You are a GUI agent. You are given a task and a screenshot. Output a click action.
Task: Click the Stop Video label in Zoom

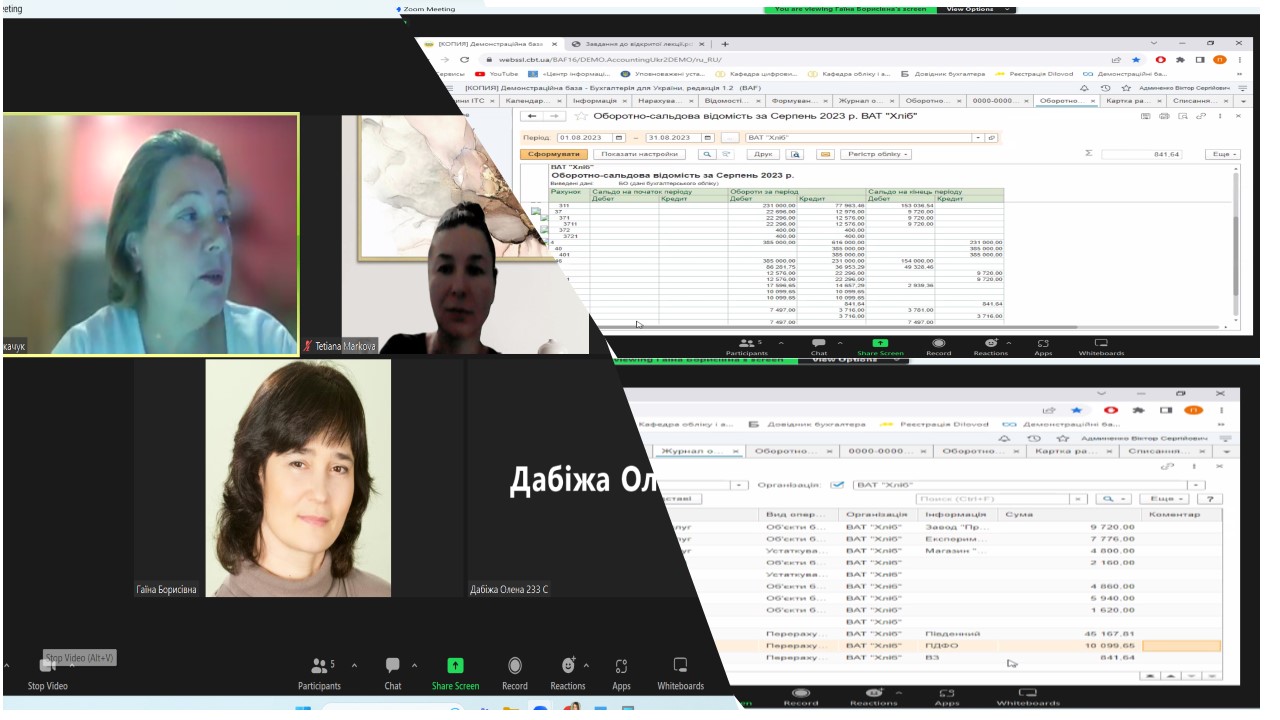click(x=47, y=686)
